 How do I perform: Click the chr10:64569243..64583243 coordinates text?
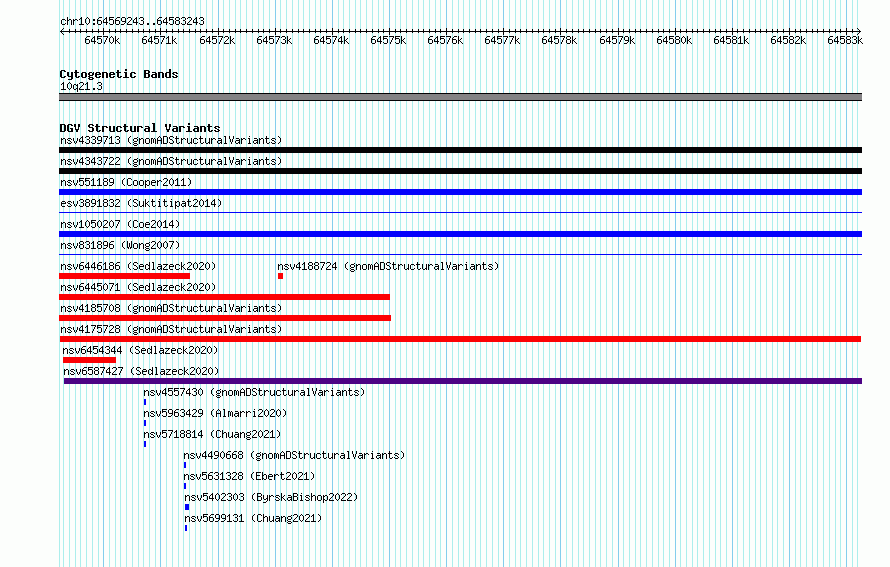[x=132, y=21]
